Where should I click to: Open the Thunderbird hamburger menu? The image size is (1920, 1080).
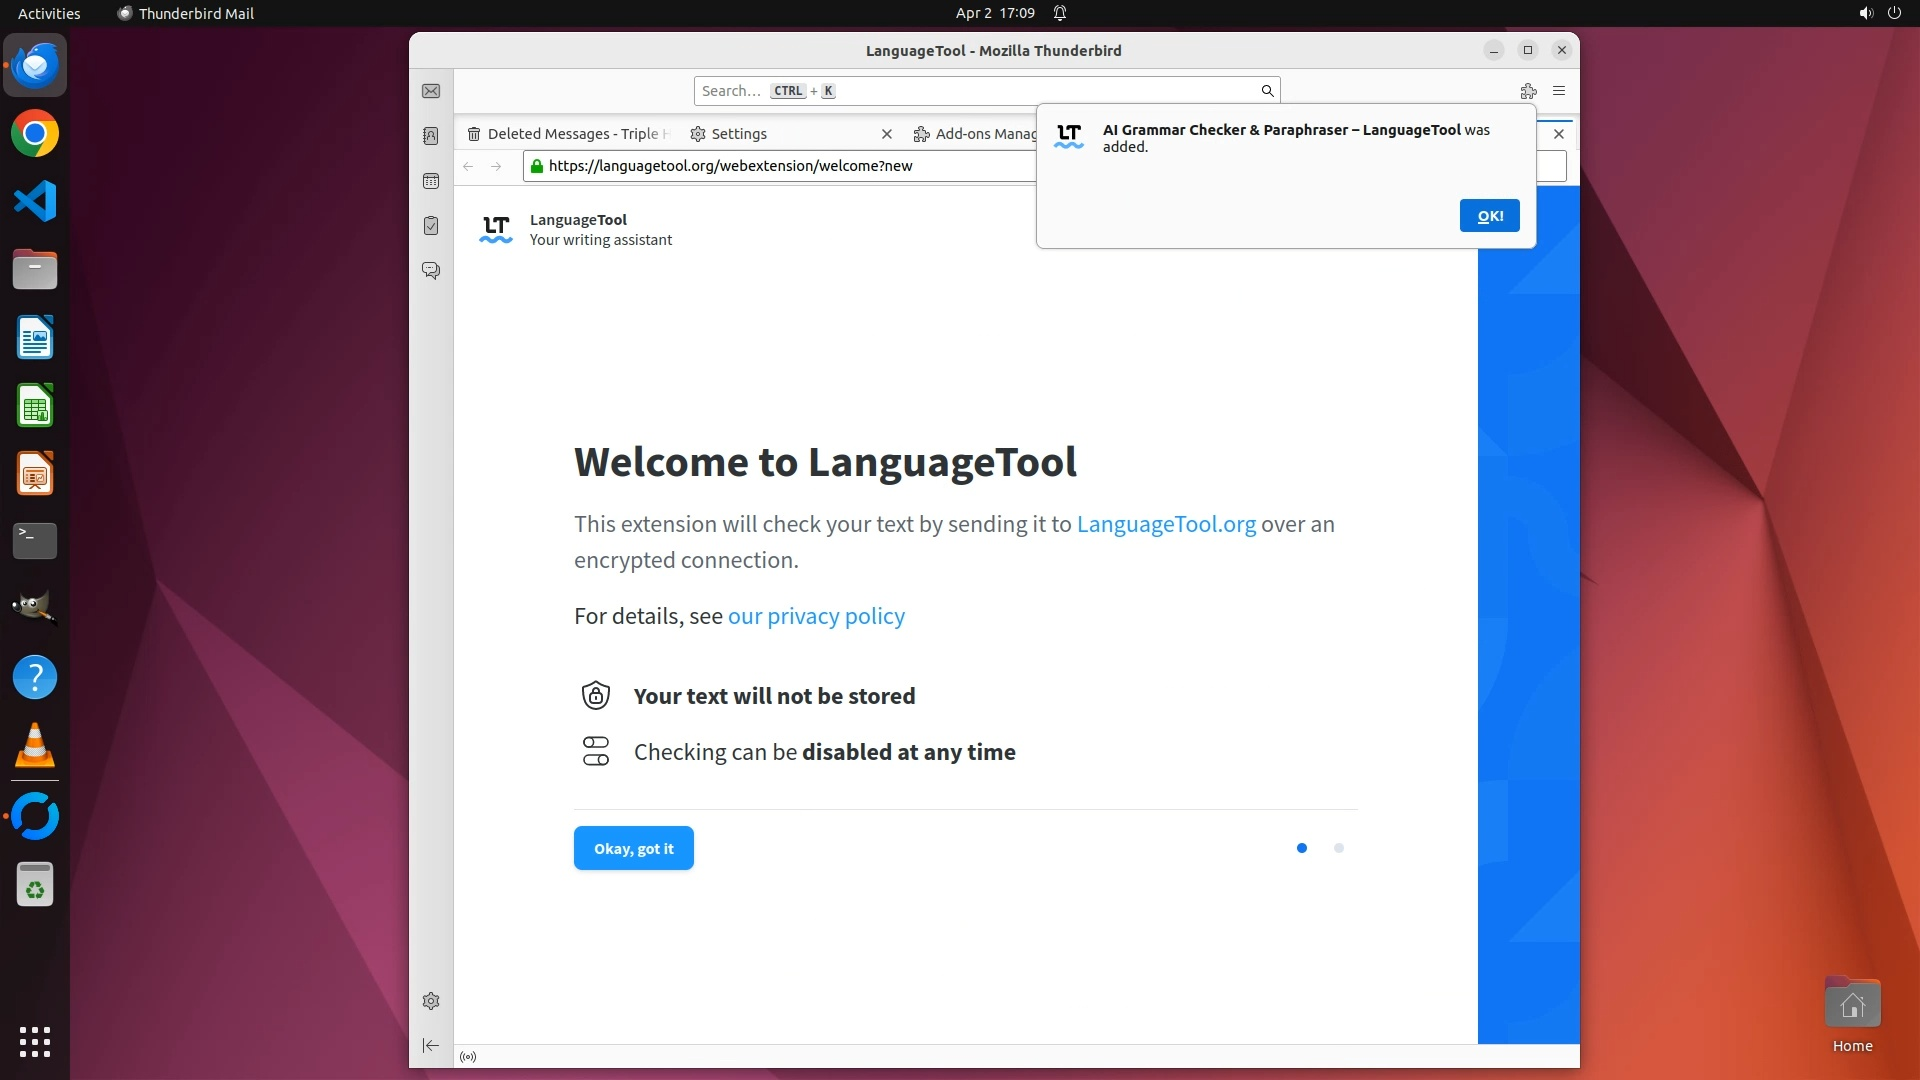1559,91
